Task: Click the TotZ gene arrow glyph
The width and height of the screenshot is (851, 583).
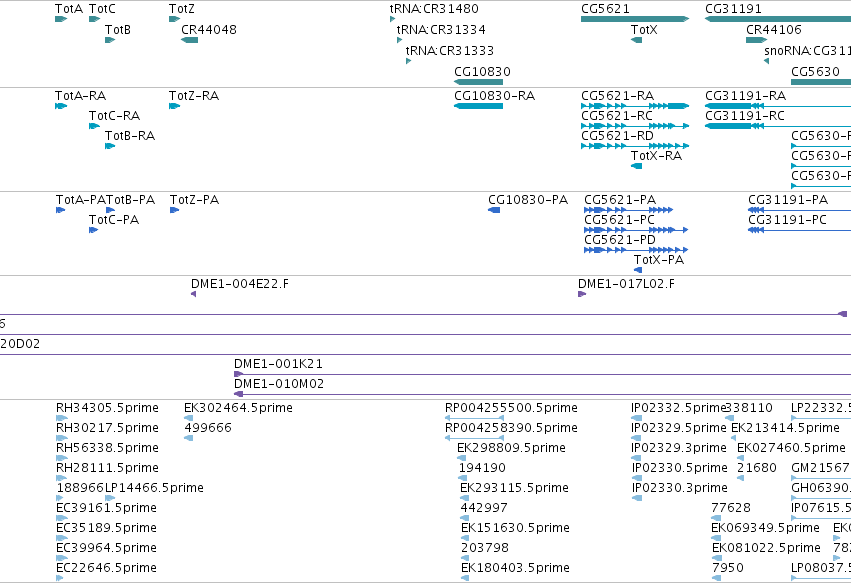Action: (x=174, y=19)
